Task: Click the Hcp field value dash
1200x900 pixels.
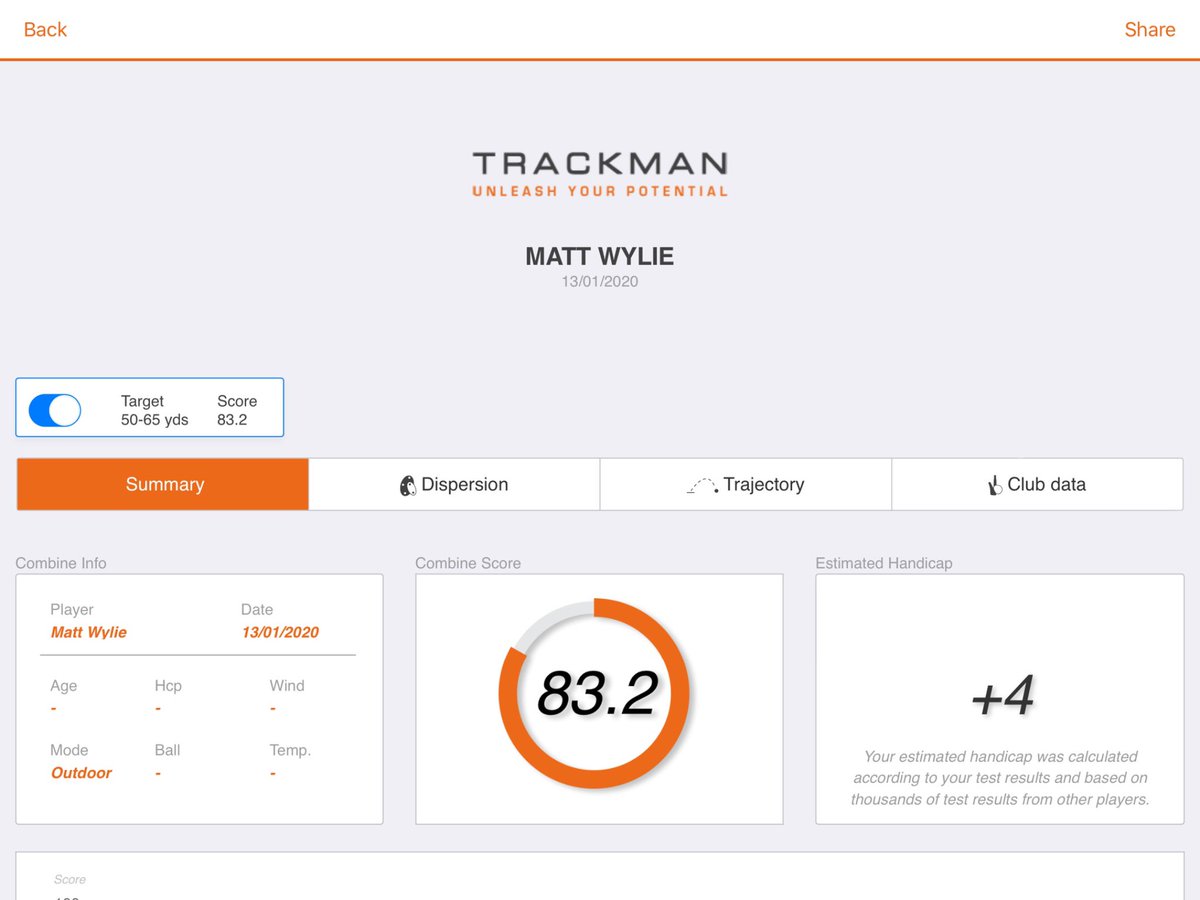Action: coord(158,709)
